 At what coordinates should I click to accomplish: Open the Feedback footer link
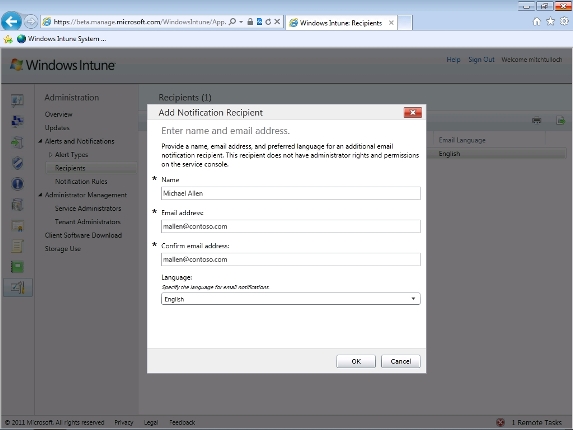182,422
